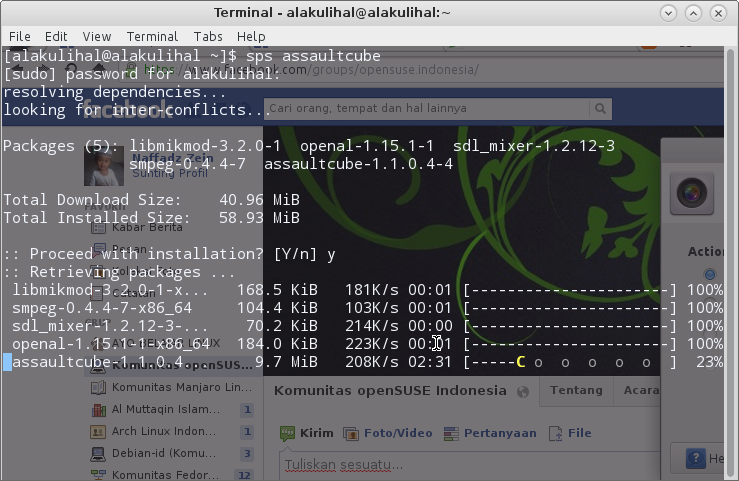This screenshot has height=481, width=739.
Task: Select Kirim to write a post
Action: (x=316, y=433)
